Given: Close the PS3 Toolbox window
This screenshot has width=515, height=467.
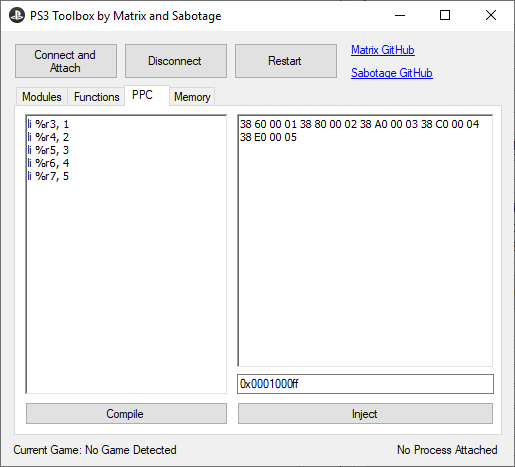Looking at the screenshot, I should click(x=491, y=15).
